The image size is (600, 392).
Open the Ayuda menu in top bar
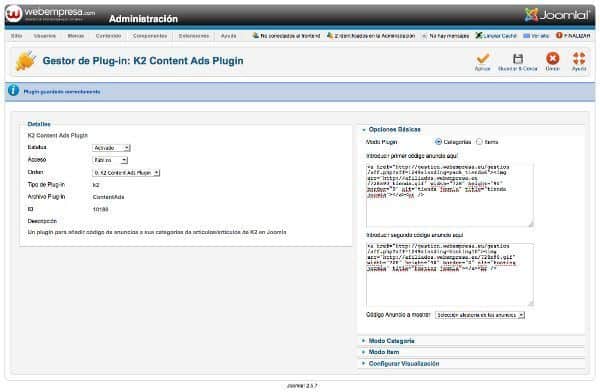229,36
